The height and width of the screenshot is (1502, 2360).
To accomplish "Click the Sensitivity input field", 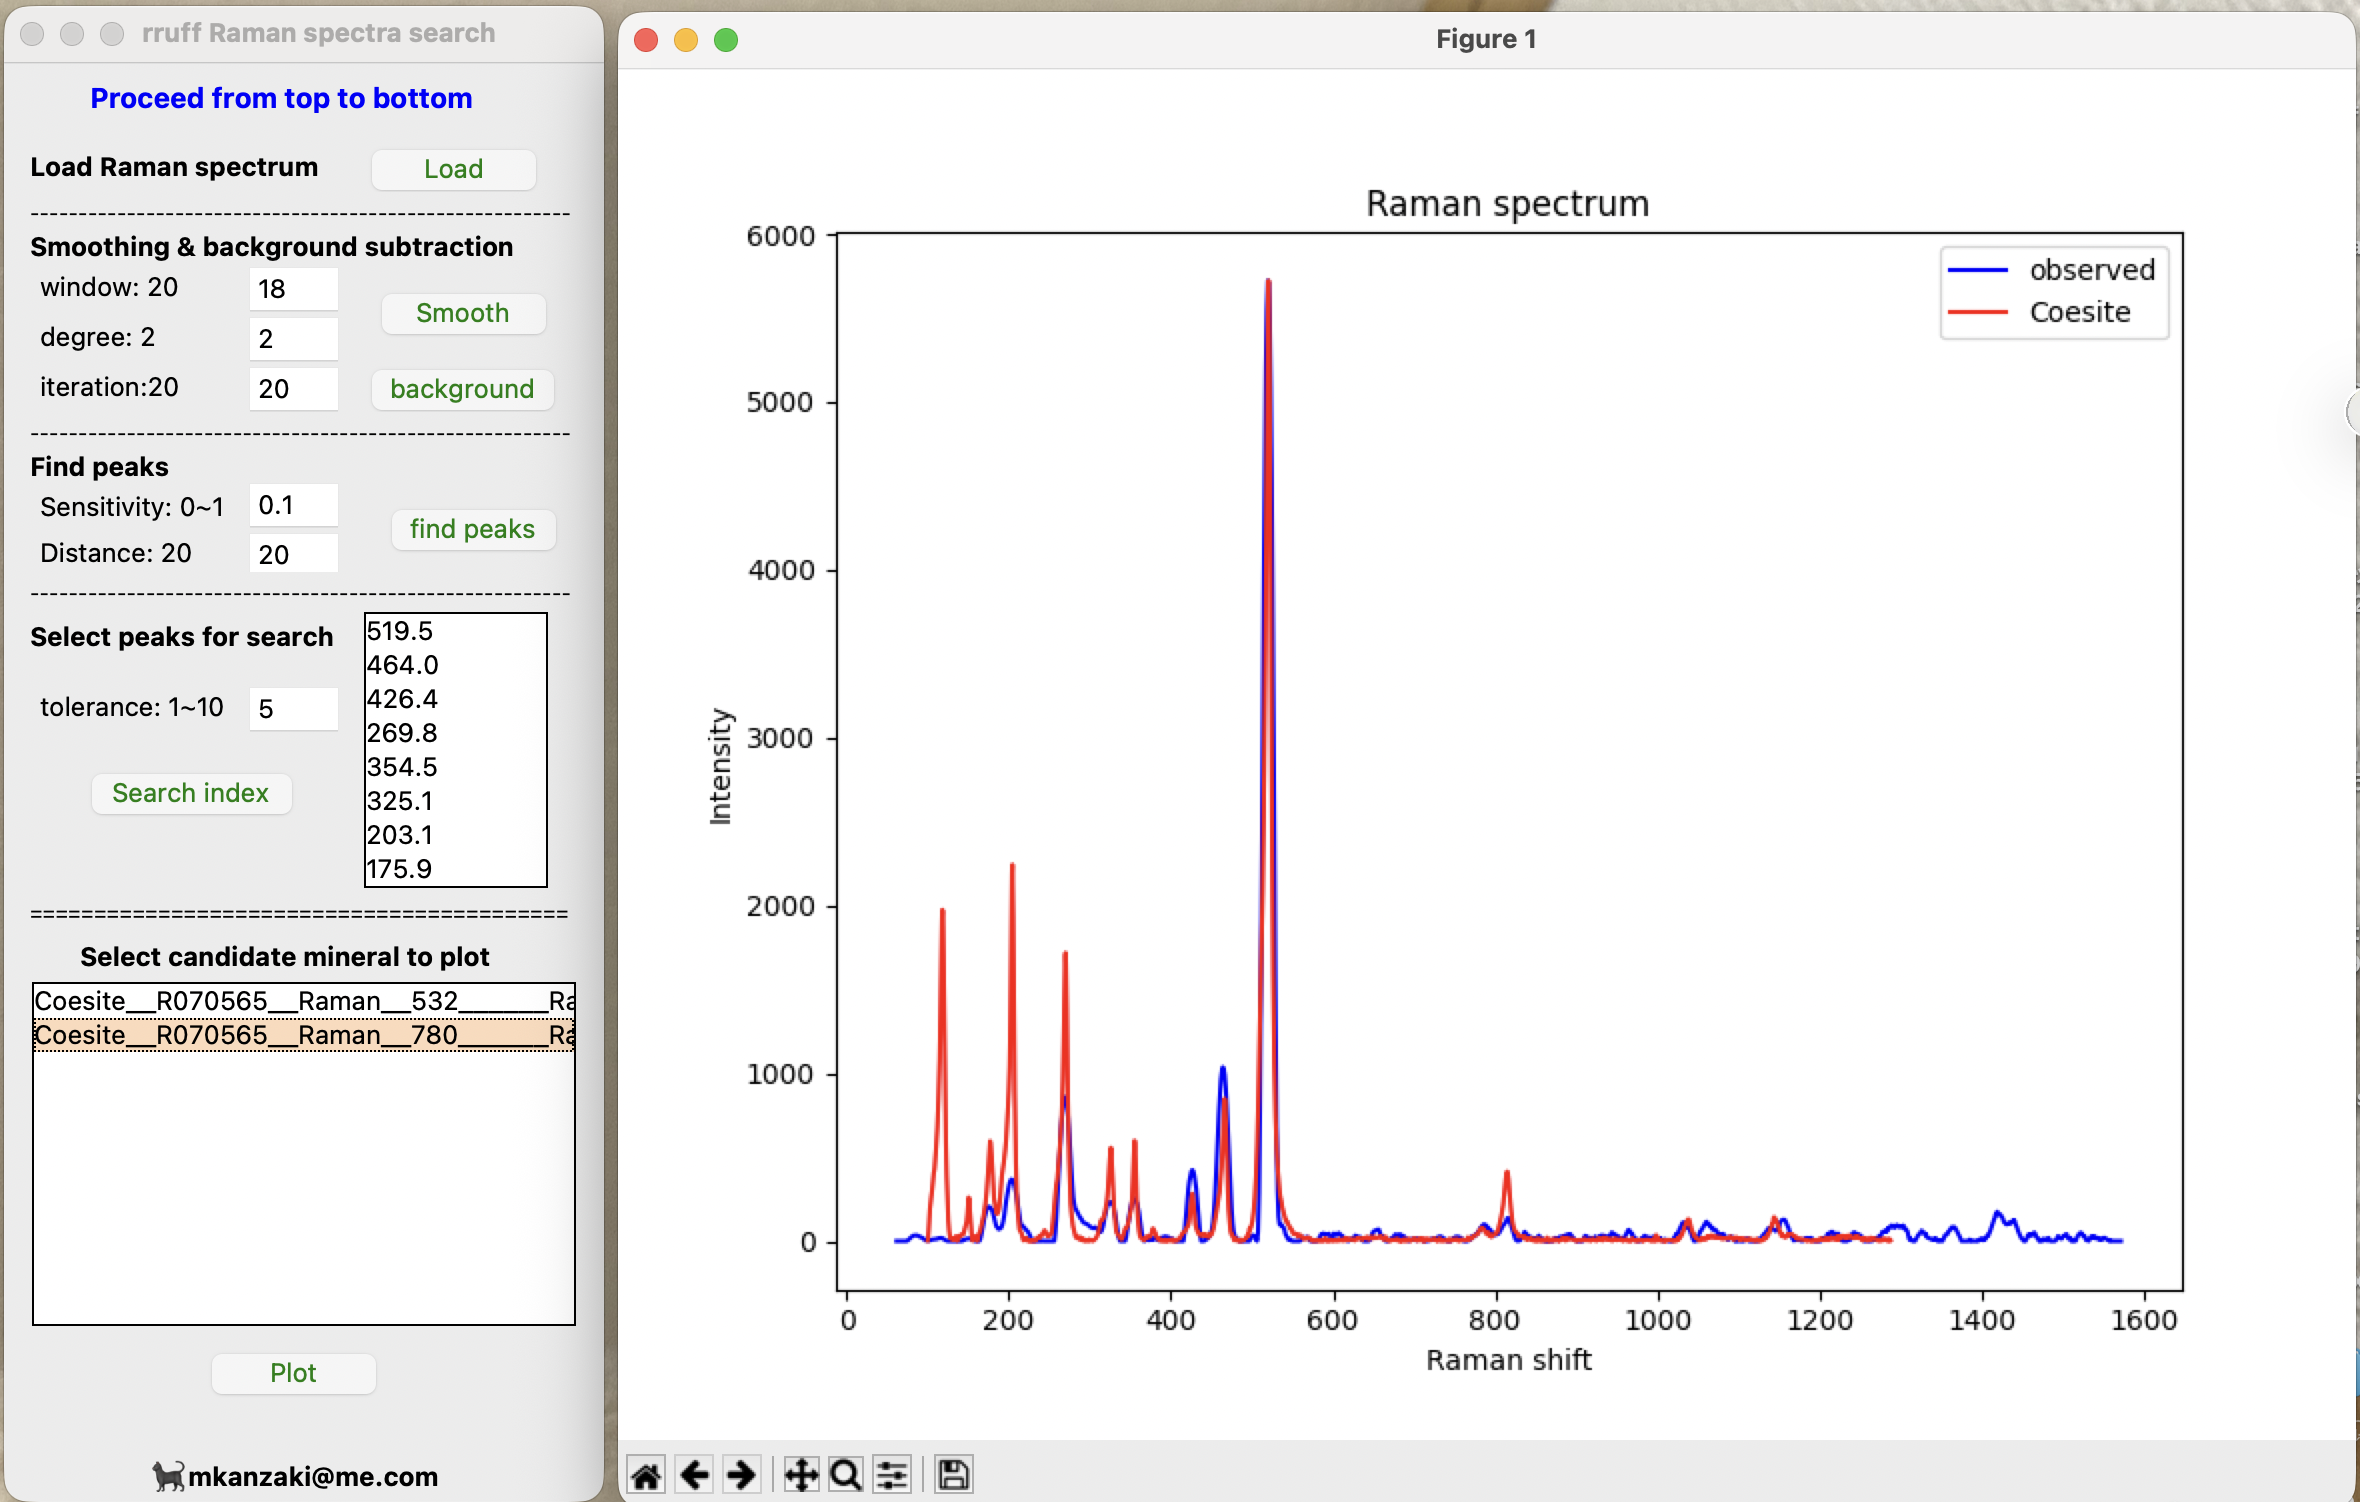I will pyautogui.click(x=292, y=505).
